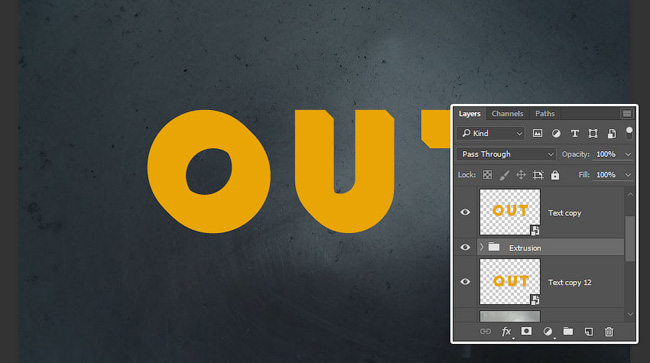Switch to the Channels tab
Screen dimensions: 650x363
(507, 114)
